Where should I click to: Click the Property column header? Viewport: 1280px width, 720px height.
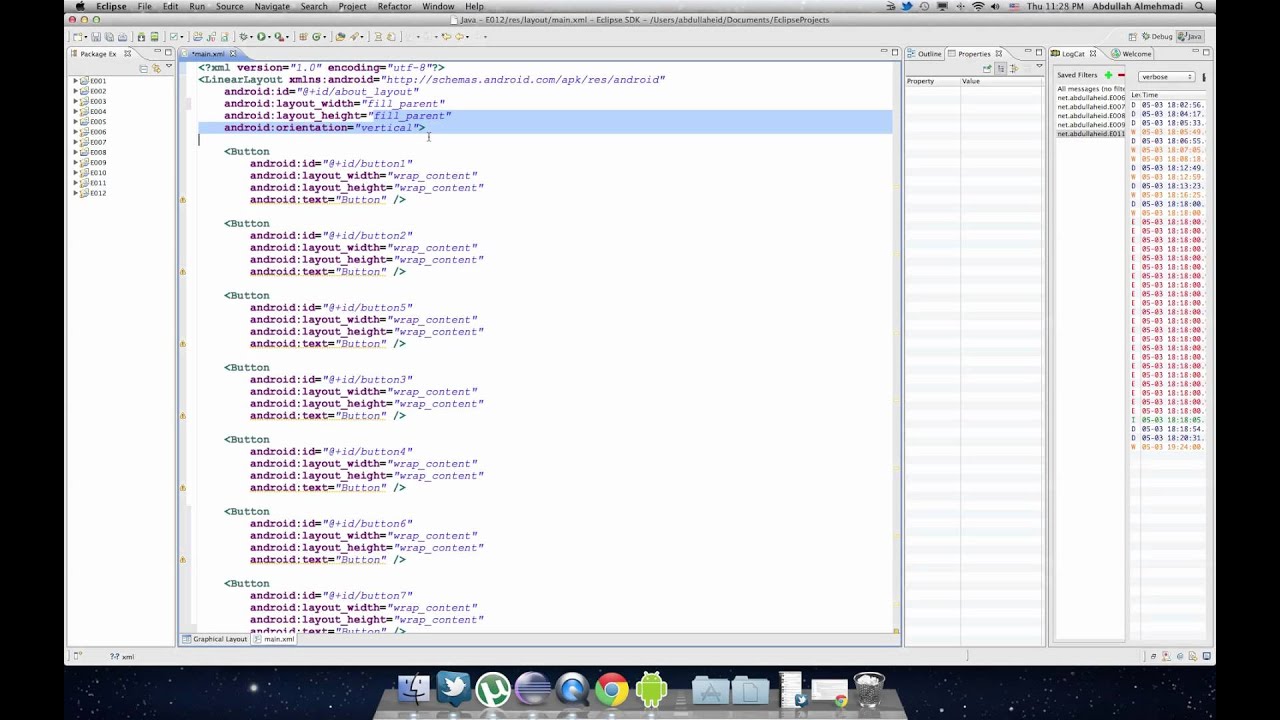point(933,81)
